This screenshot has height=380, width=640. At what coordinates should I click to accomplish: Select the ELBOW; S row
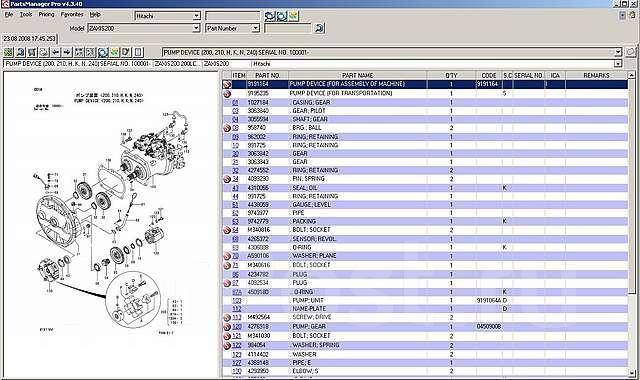coord(425,371)
